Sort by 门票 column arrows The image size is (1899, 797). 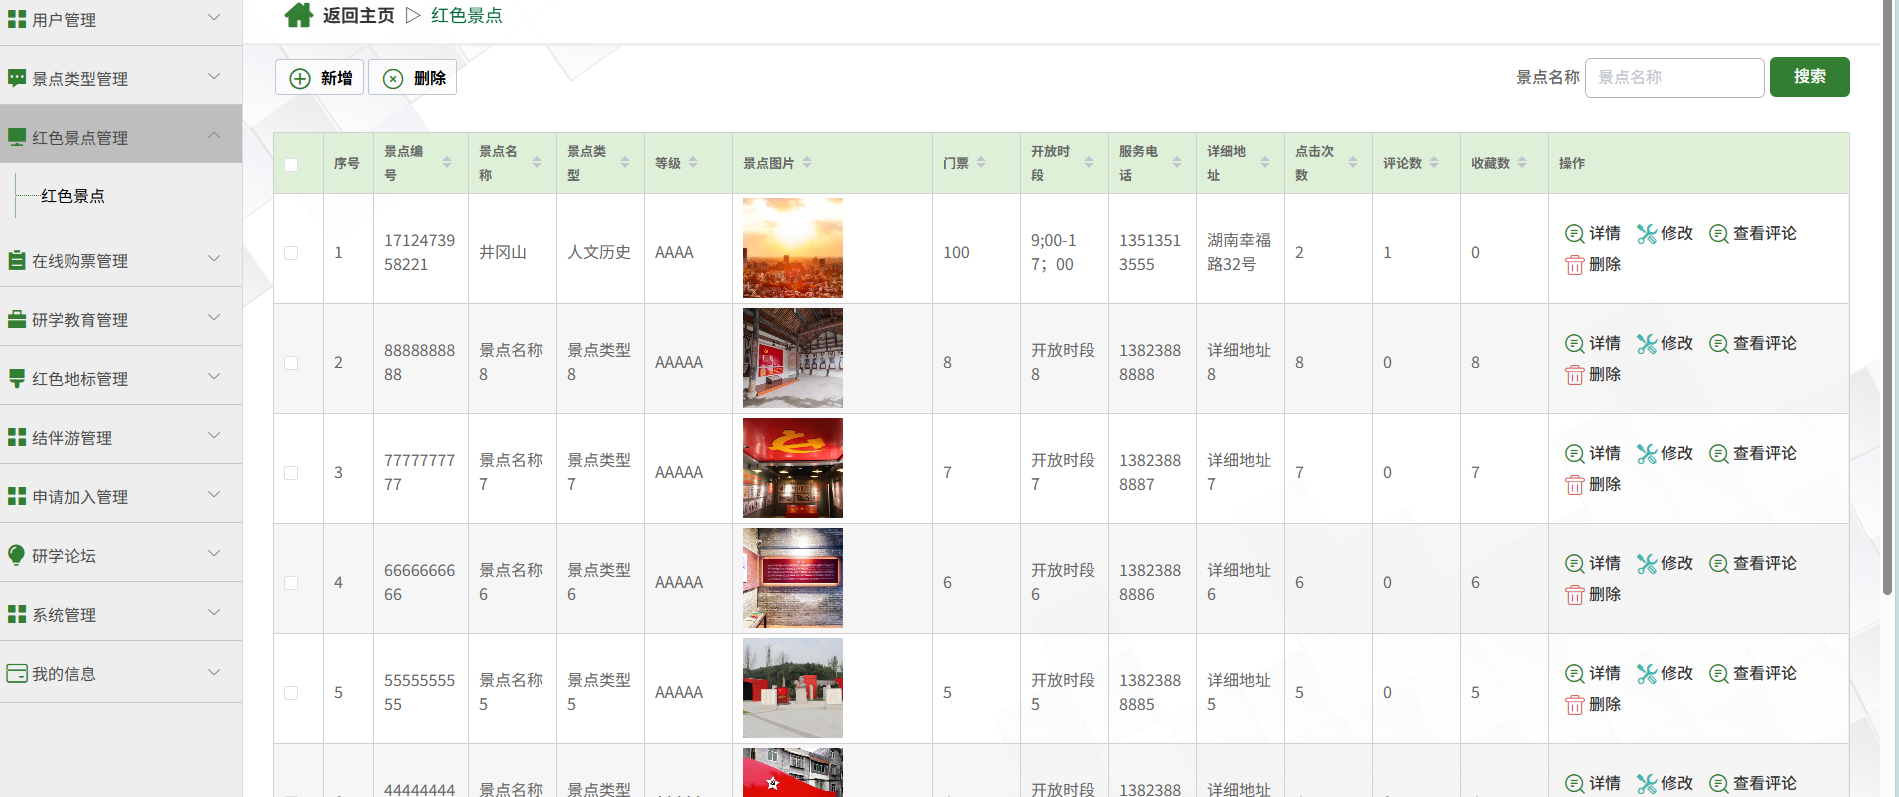tap(981, 162)
